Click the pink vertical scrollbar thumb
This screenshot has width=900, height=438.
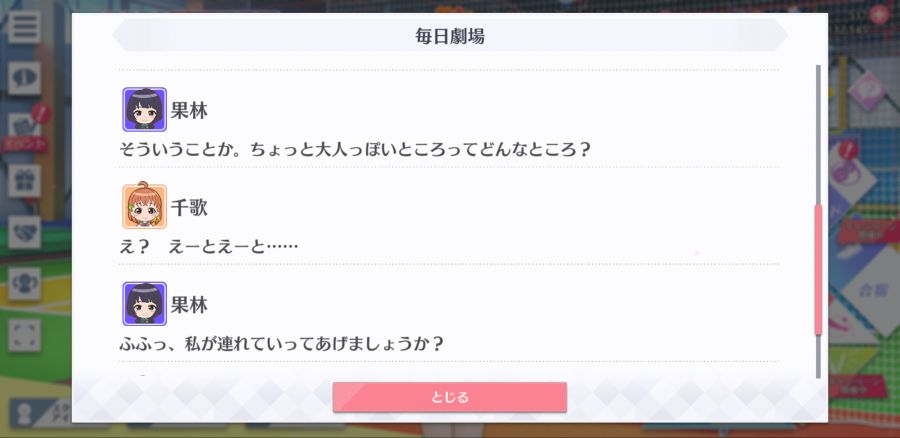click(x=818, y=269)
